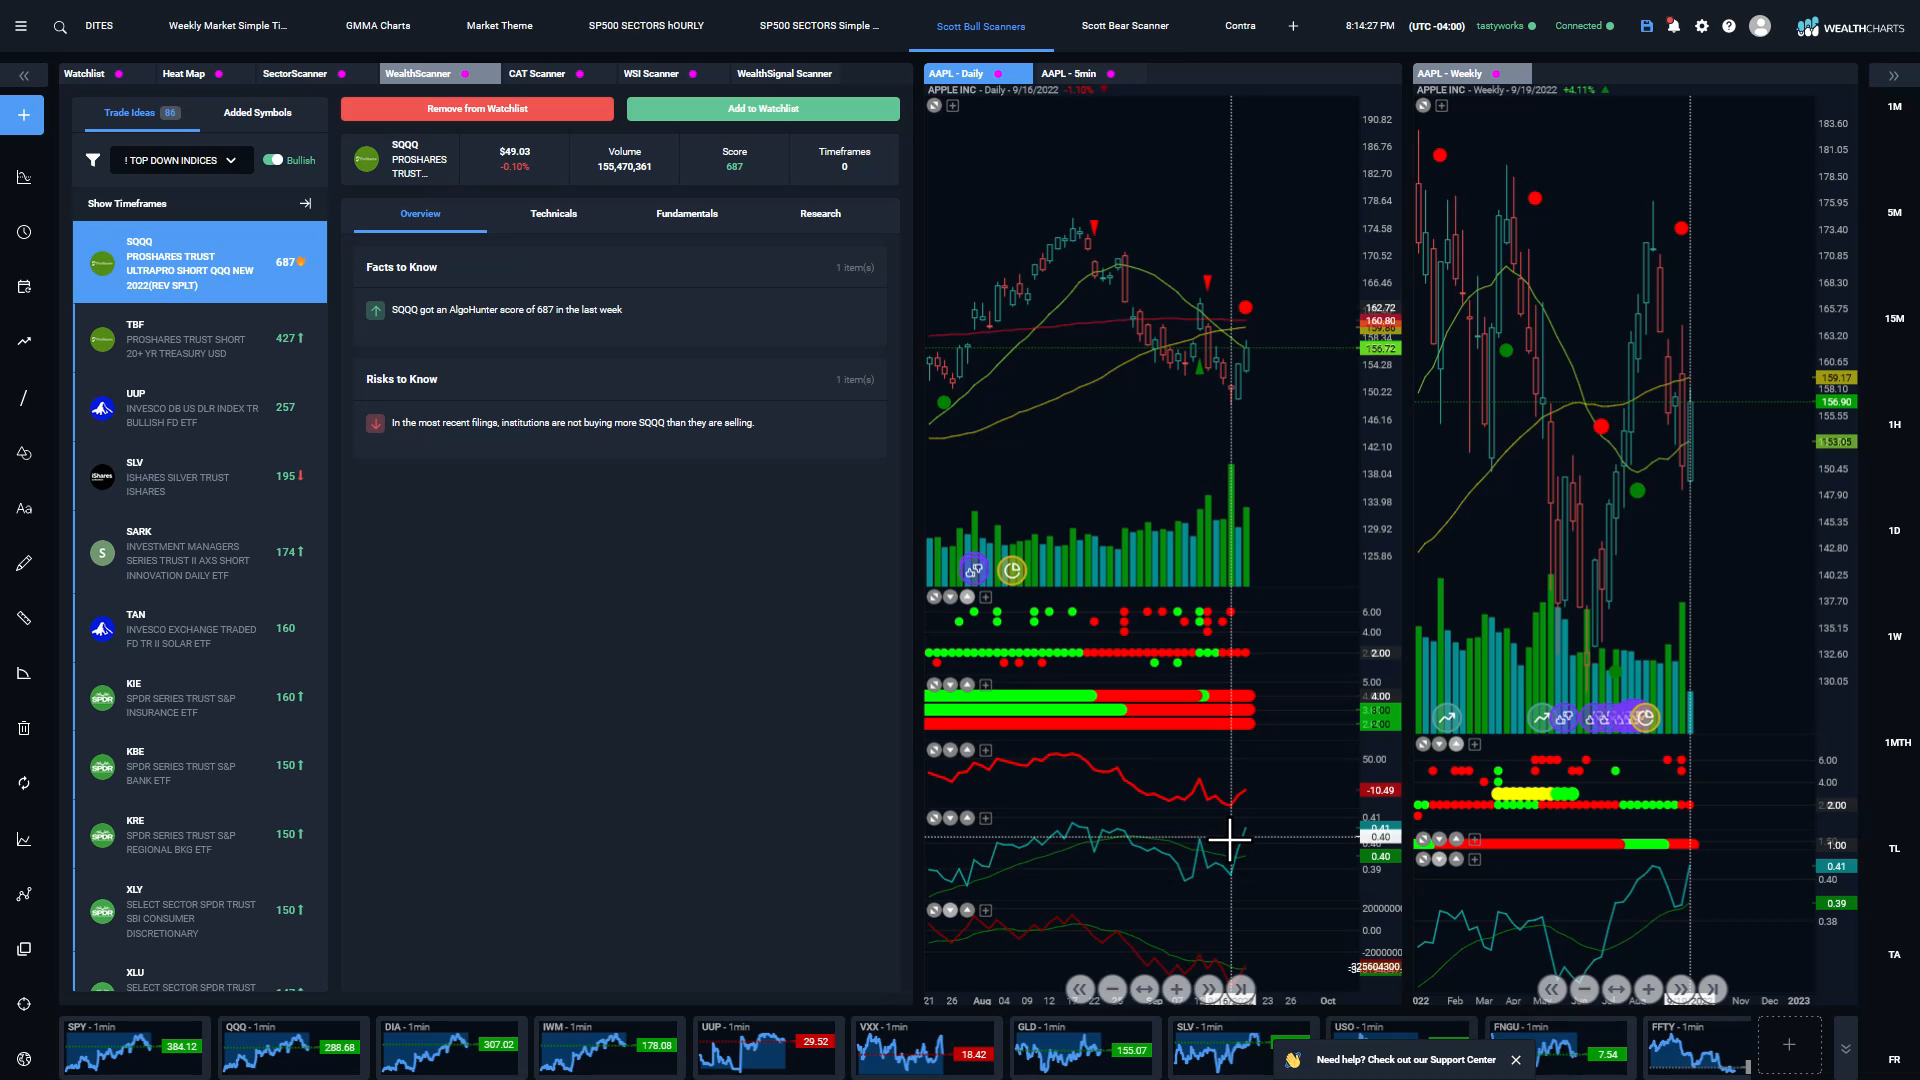Open the notifications bell

pyautogui.click(x=1674, y=26)
